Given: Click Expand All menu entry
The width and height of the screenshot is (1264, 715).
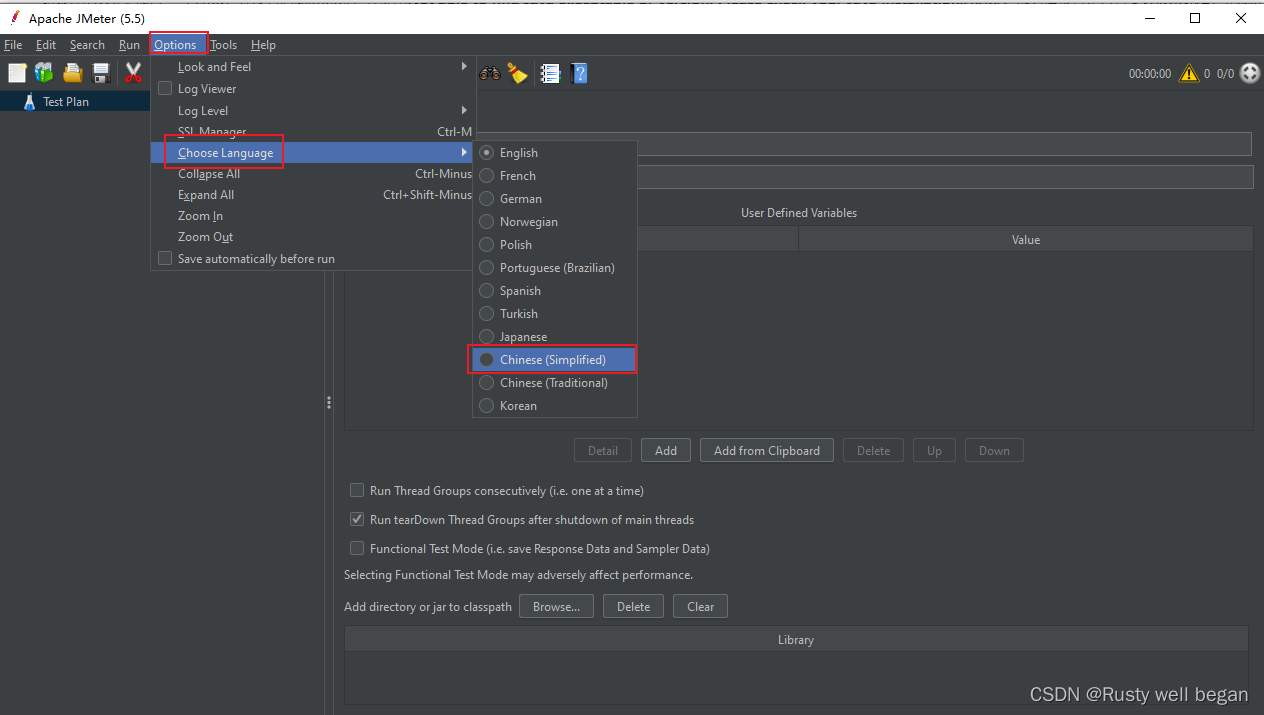Looking at the screenshot, I should click(x=313, y=195).
